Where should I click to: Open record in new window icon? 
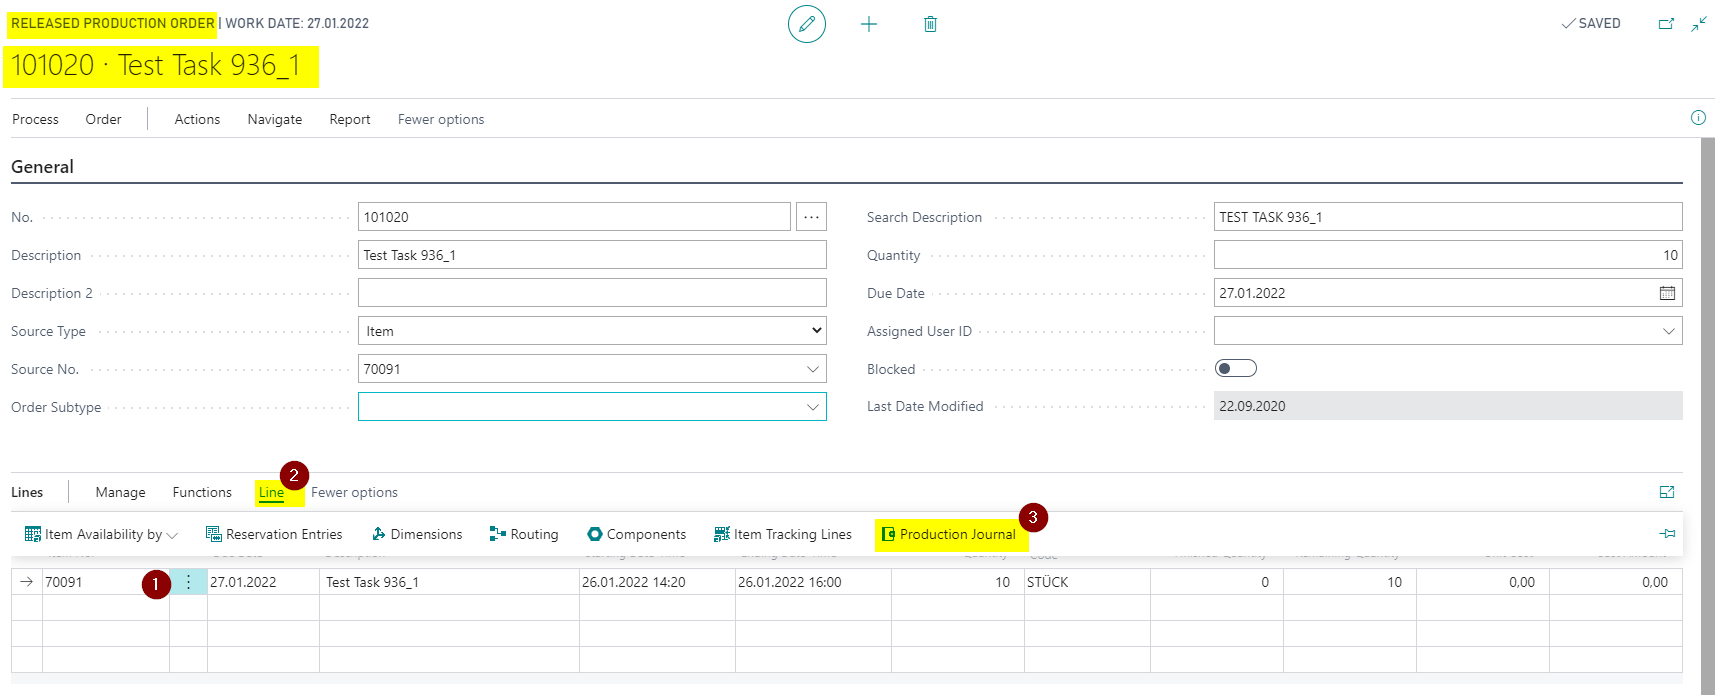click(1666, 24)
